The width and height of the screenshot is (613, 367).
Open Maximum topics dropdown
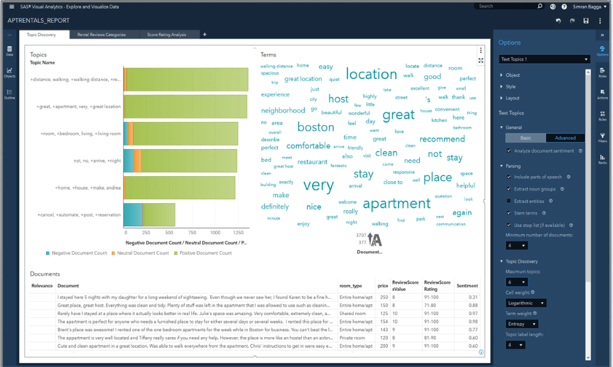[x=517, y=282]
